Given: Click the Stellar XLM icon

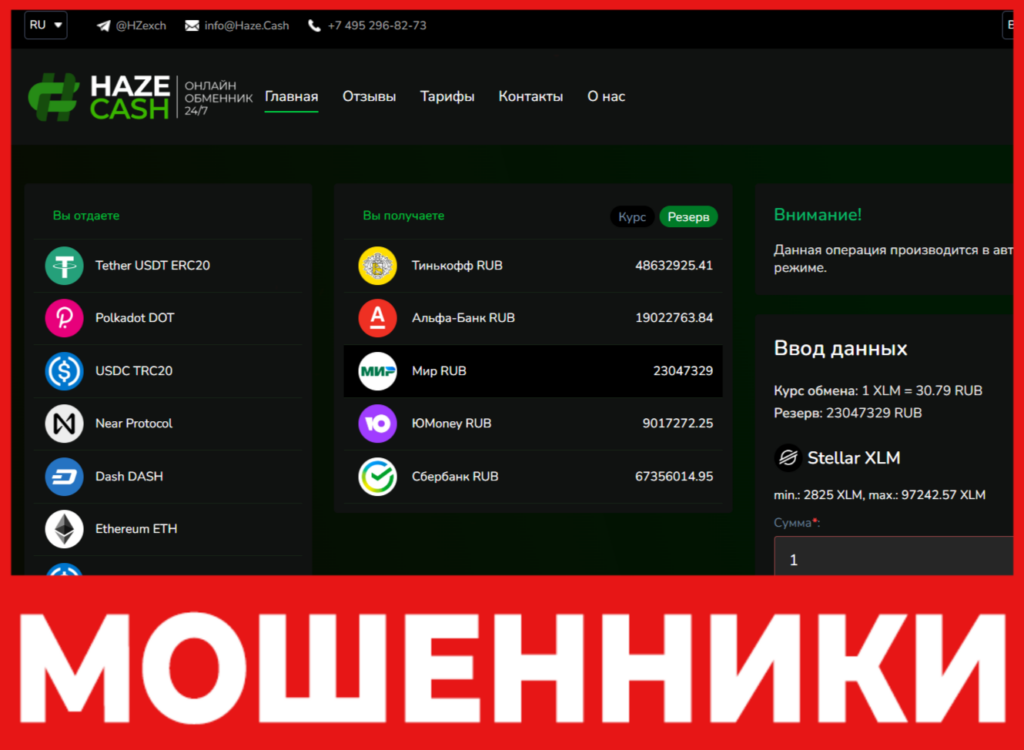Looking at the screenshot, I should point(789,457).
